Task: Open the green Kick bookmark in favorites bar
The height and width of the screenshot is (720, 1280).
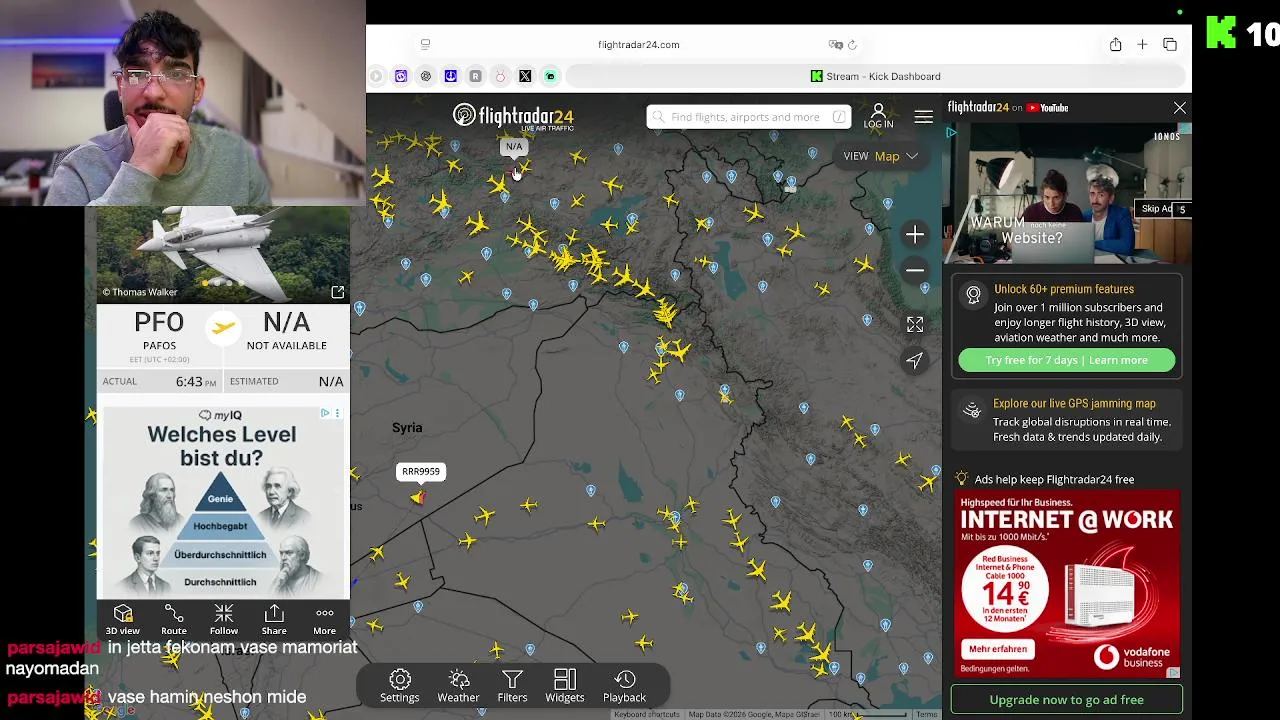Action: click(550, 76)
